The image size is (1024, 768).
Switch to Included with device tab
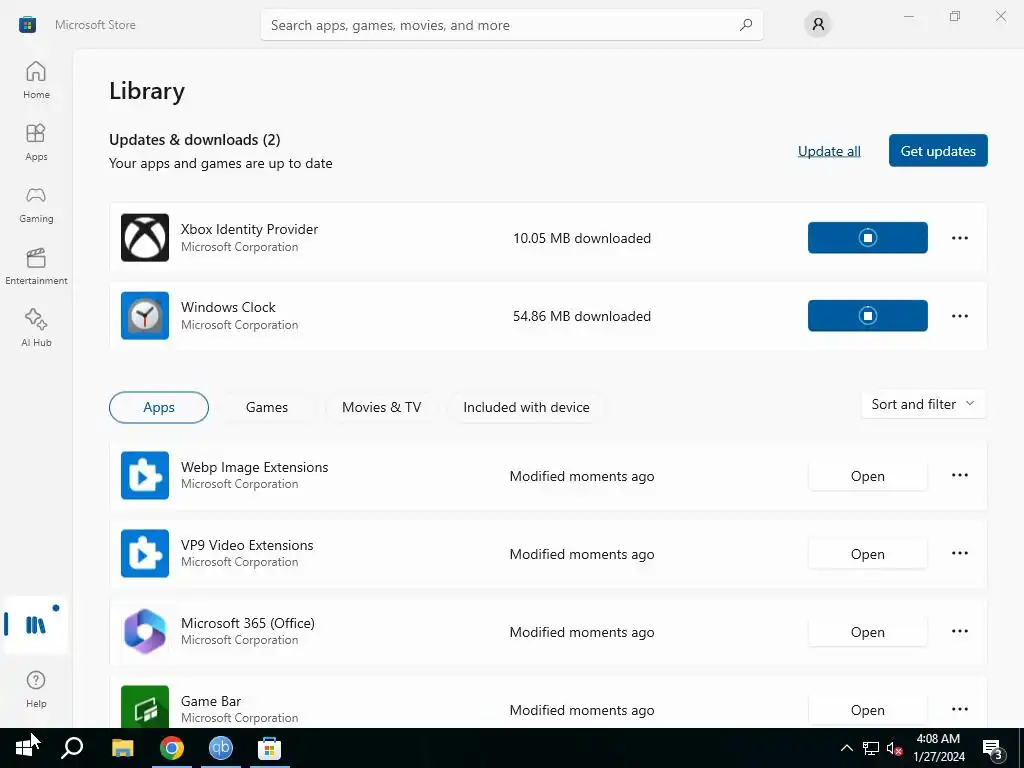point(526,408)
